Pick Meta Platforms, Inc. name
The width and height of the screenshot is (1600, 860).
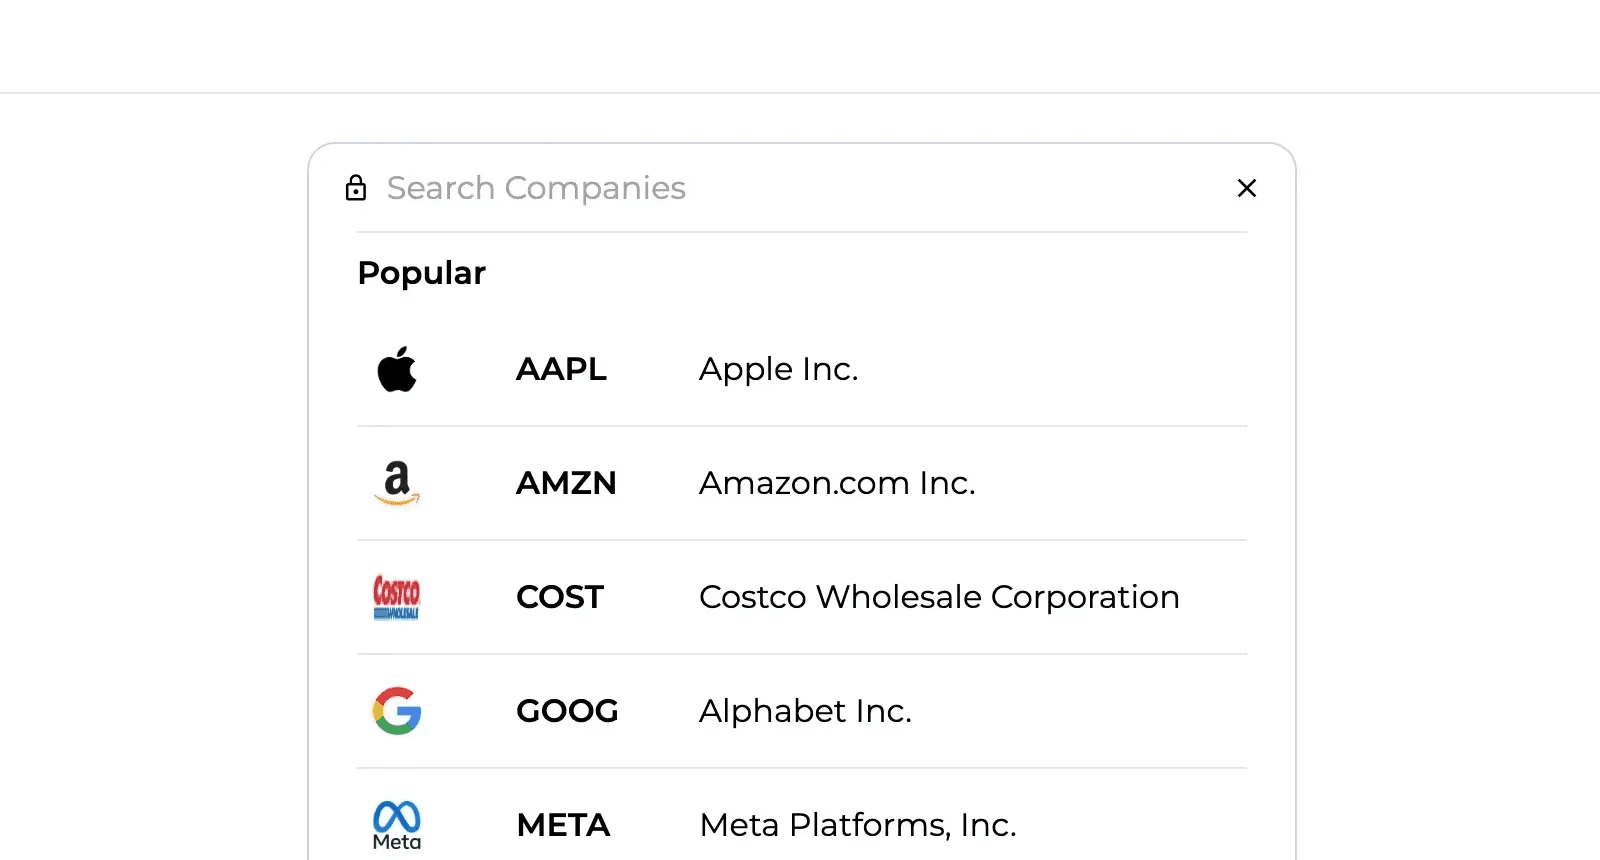pyautogui.click(x=858, y=825)
